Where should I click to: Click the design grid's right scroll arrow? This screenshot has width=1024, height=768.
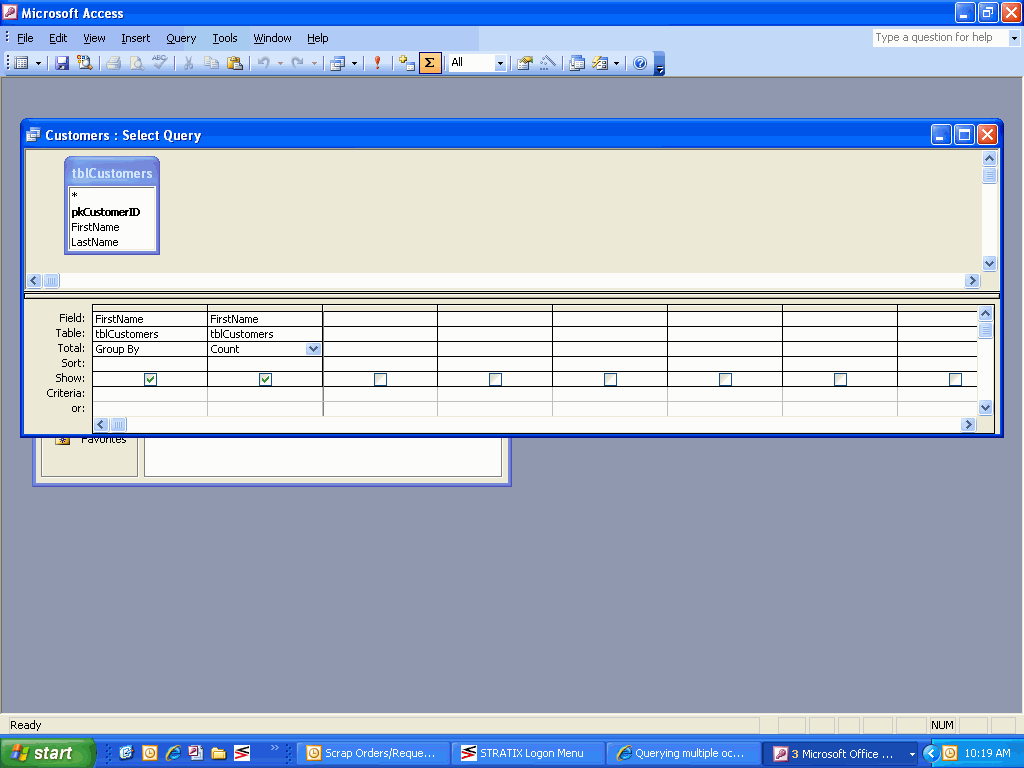pyautogui.click(x=968, y=424)
